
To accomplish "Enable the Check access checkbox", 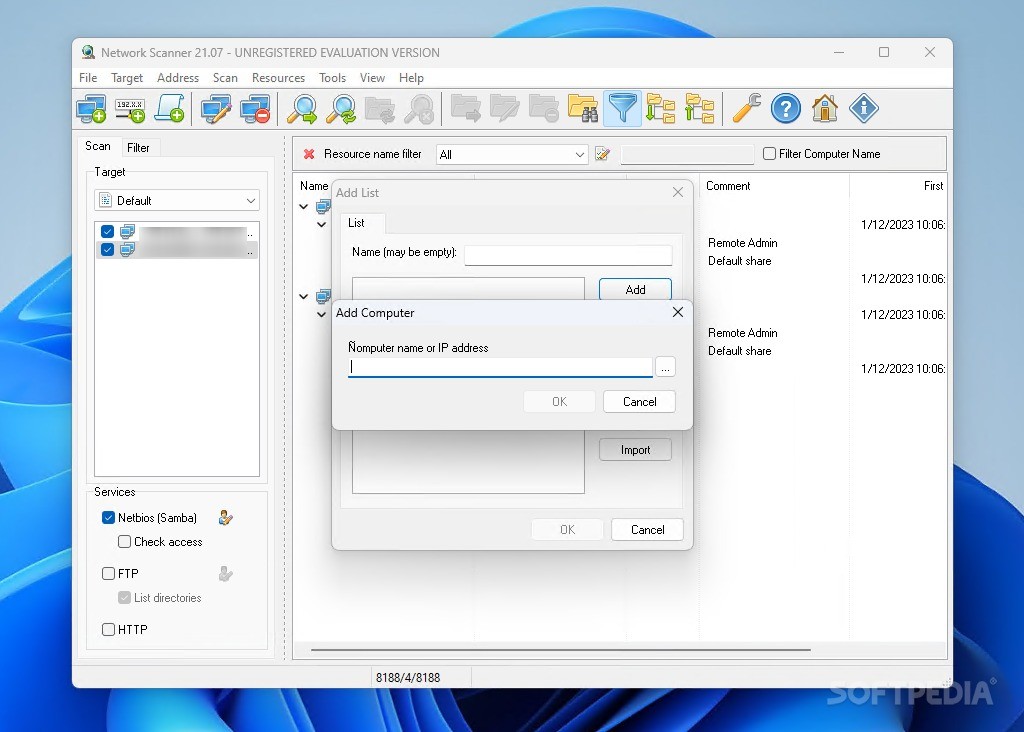I will point(124,541).
